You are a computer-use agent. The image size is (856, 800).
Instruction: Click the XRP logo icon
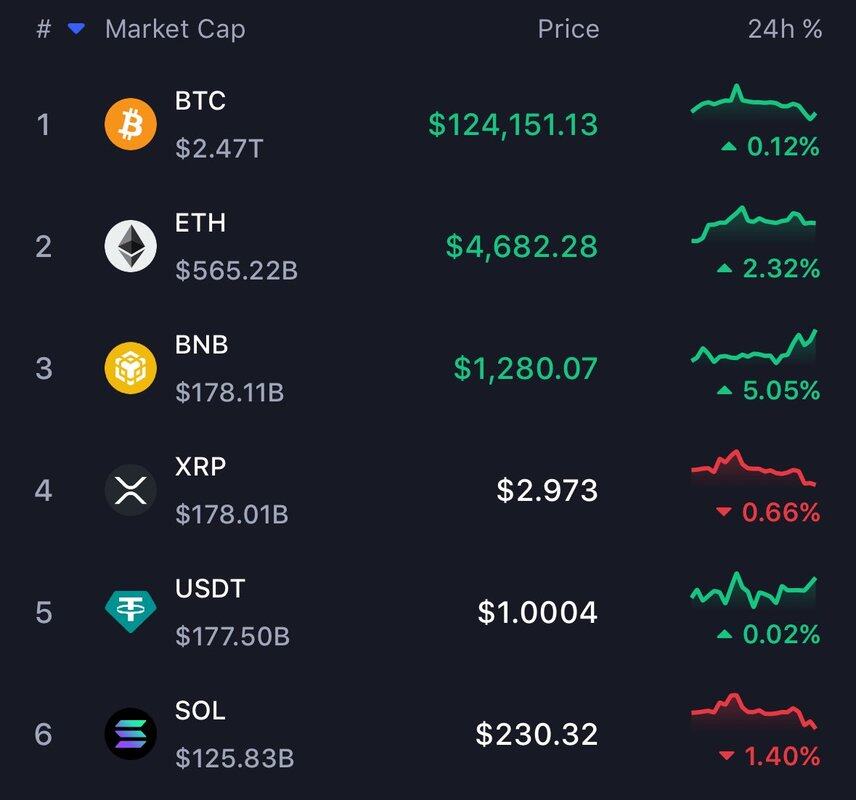(131, 490)
